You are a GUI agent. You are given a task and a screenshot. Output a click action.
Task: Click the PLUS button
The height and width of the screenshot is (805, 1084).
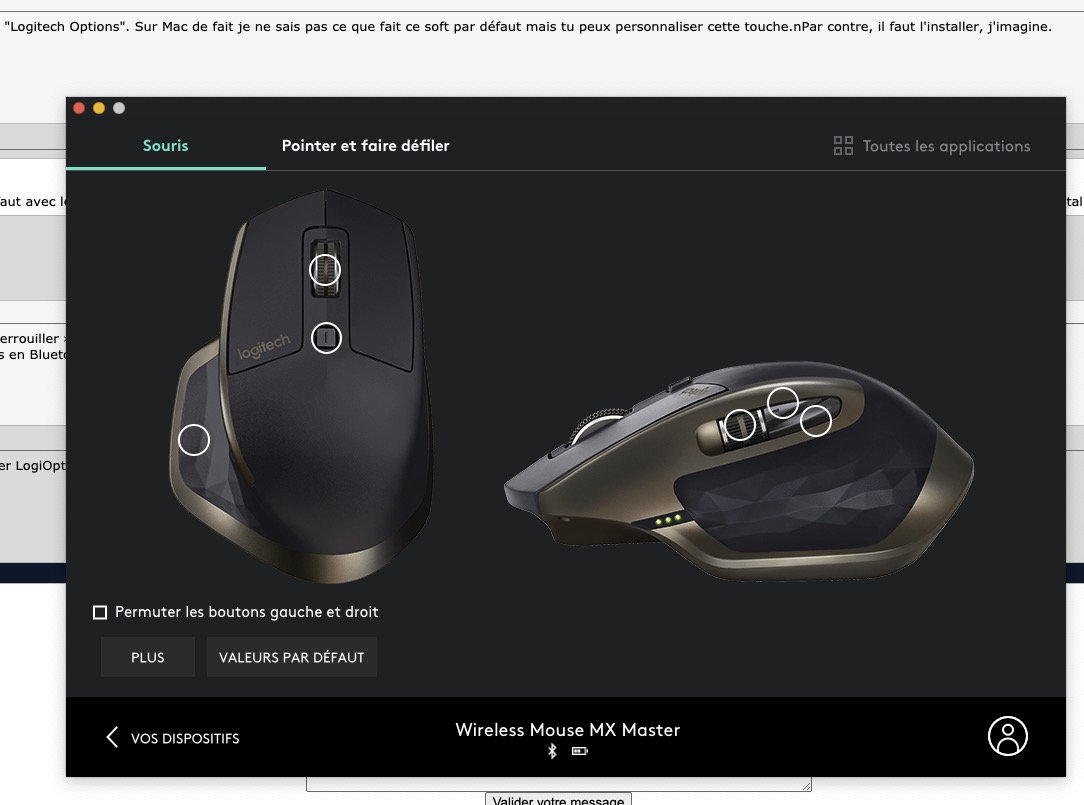pyautogui.click(x=148, y=657)
